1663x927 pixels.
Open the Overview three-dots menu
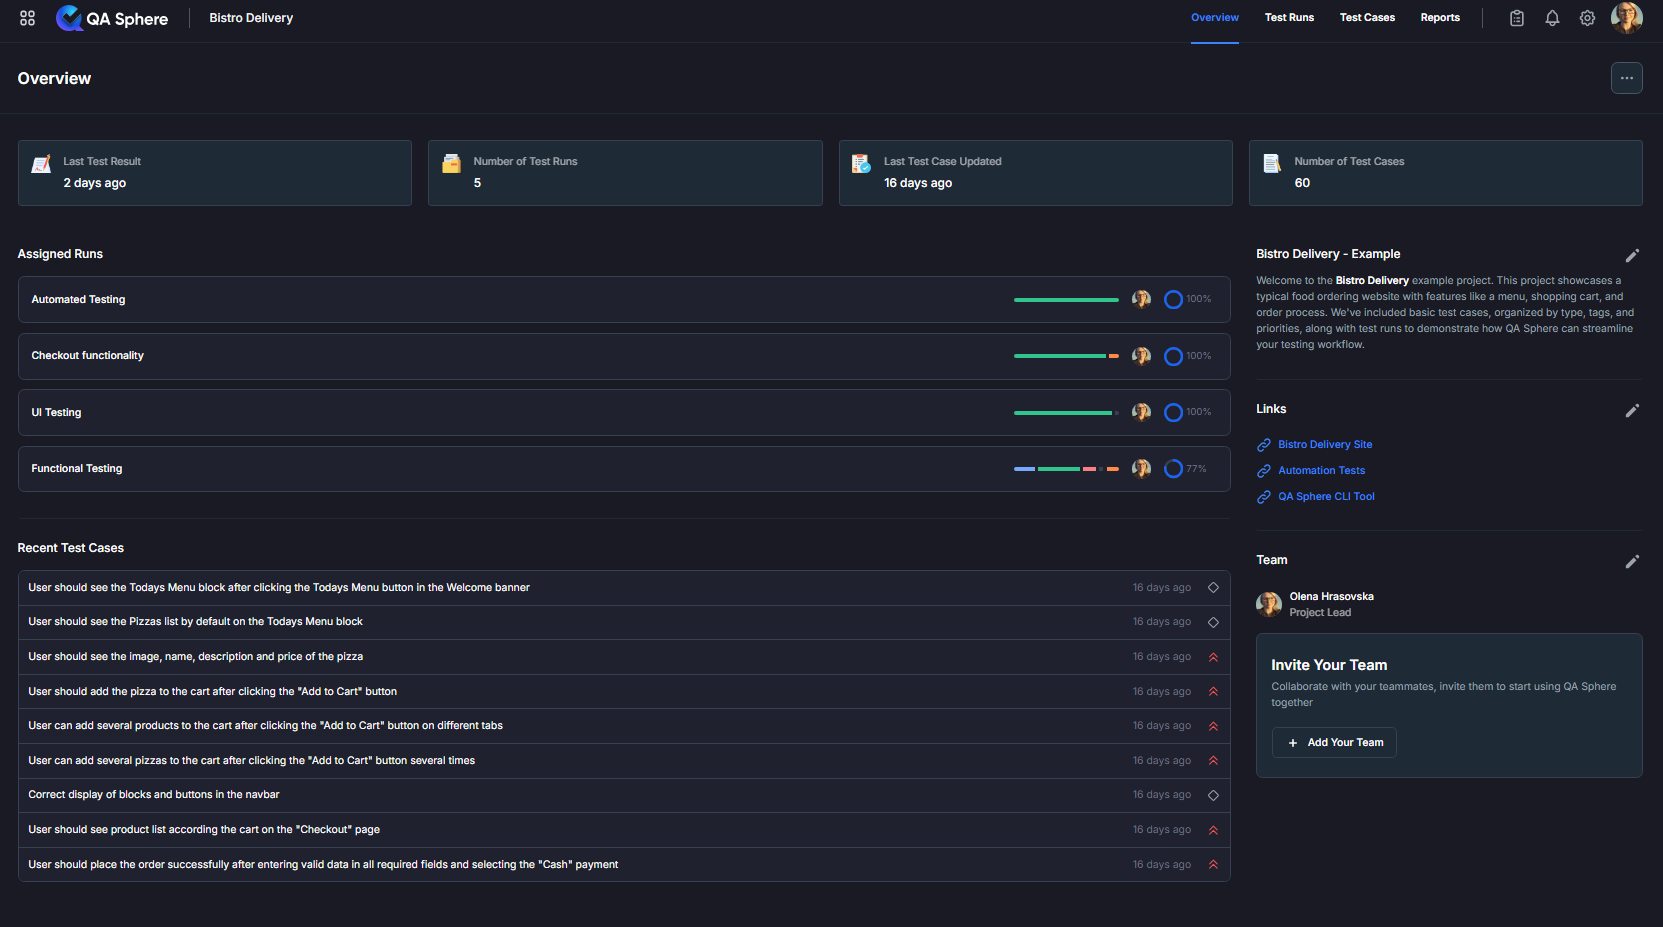tap(1627, 78)
